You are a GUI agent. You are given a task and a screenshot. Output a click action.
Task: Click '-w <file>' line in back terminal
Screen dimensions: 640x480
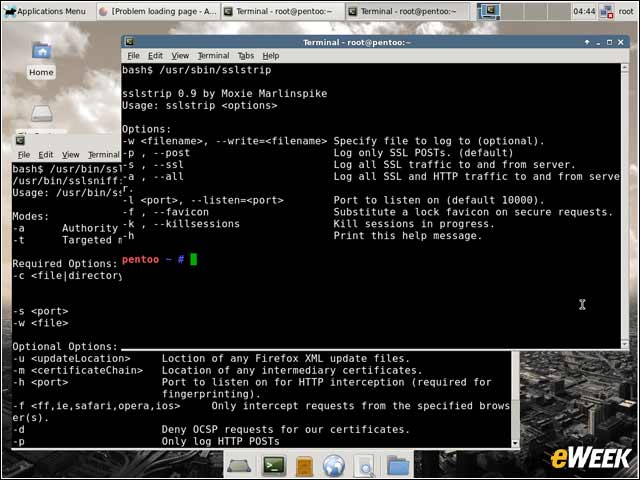click(x=40, y=323)
